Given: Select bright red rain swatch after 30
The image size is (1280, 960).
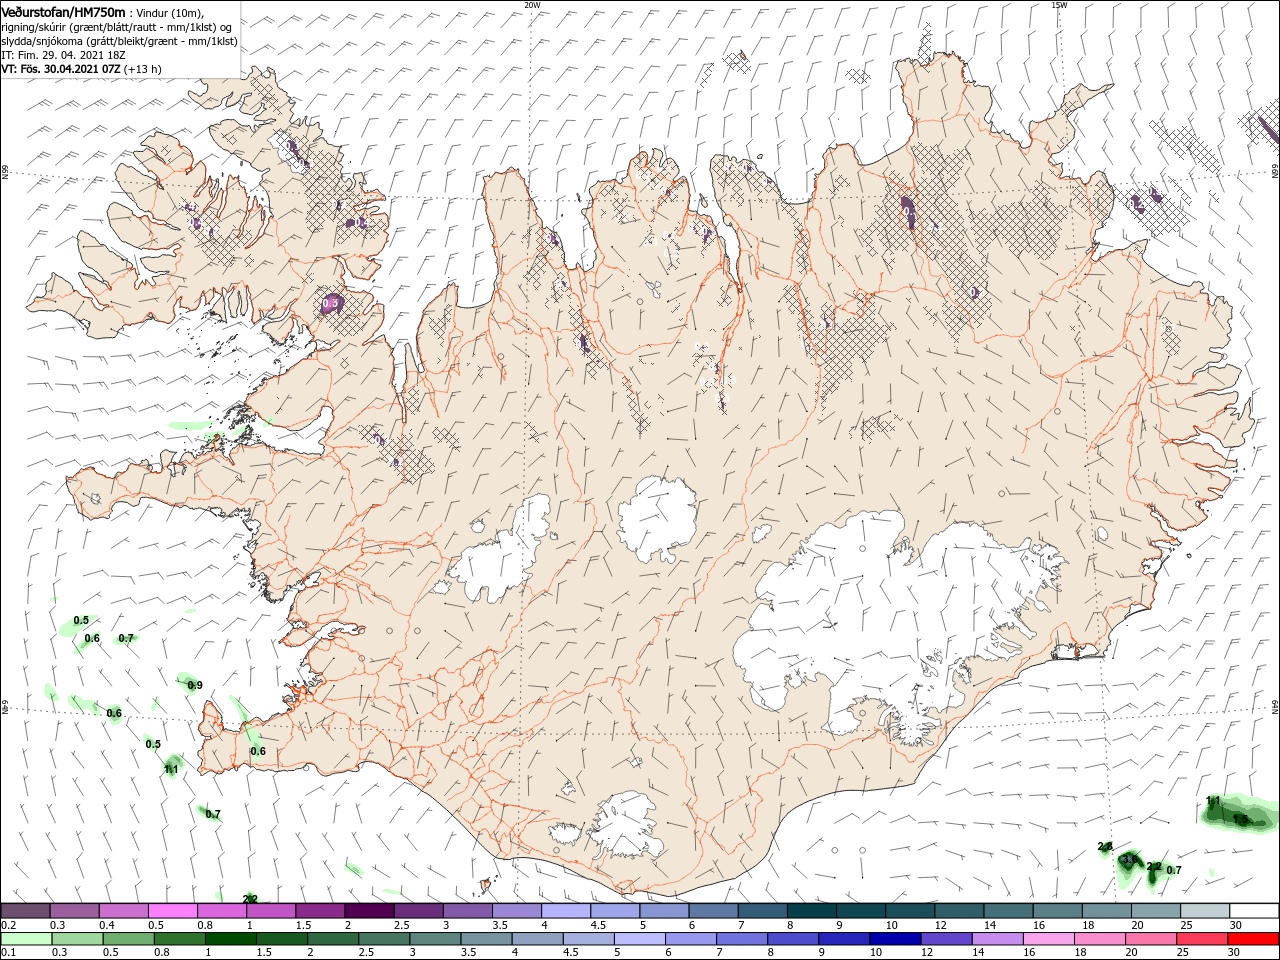Looking at the screenshot, I should click(1254, 939).
